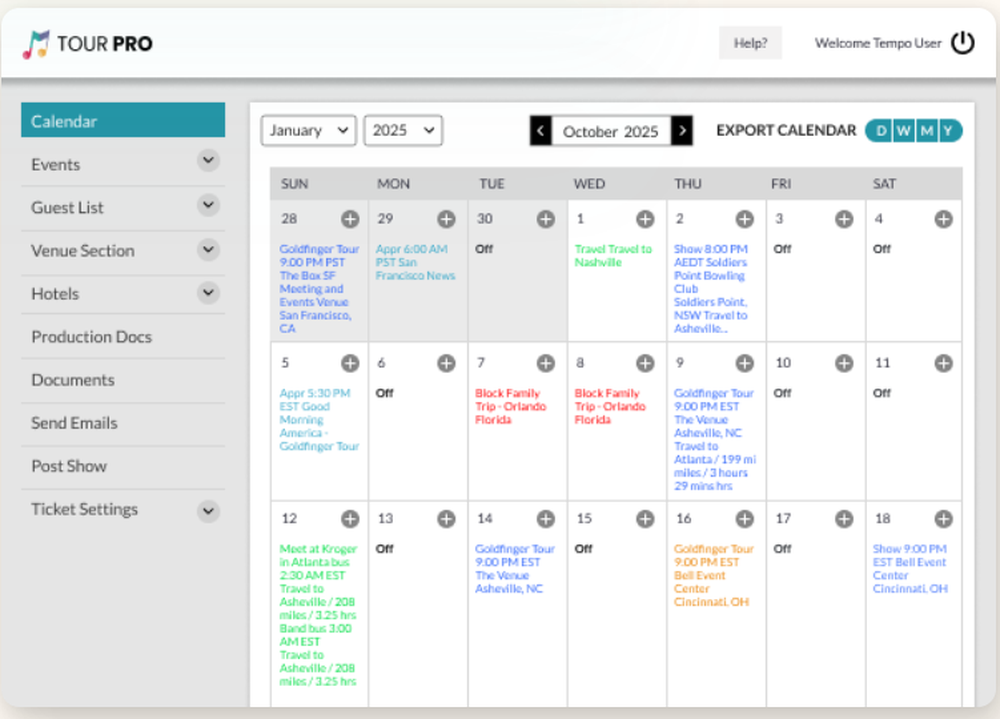
Task: Expand the Hotels sidebar section
Action: pos(208,293)
